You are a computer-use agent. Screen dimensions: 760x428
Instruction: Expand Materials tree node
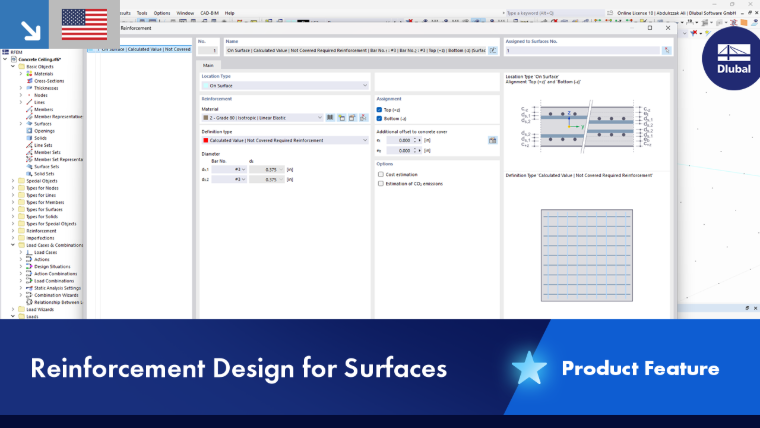pos(21,74)
